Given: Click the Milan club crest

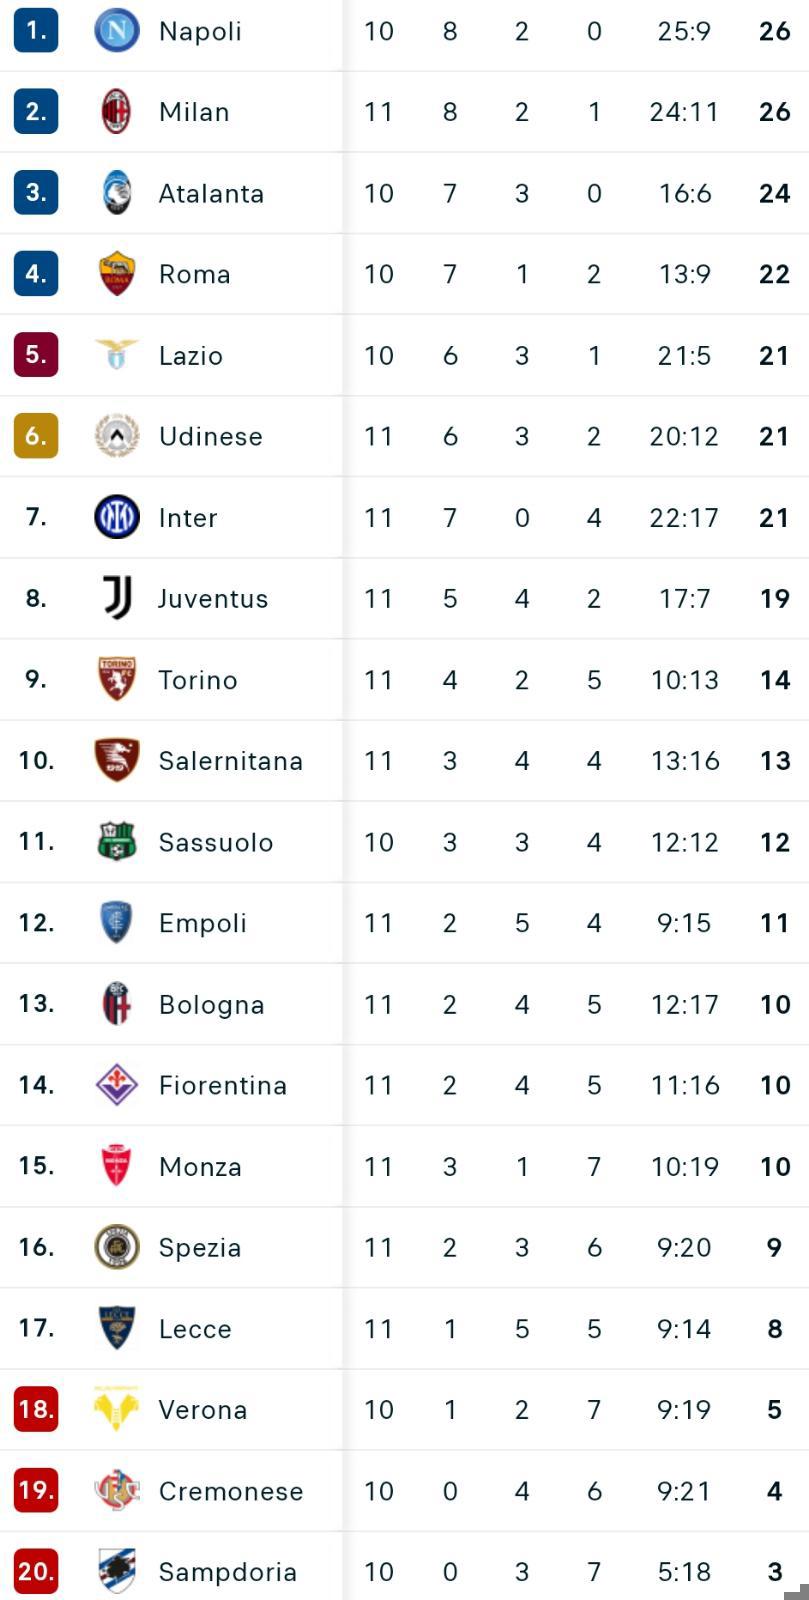Looking at the screenshot, I should 117,112.
